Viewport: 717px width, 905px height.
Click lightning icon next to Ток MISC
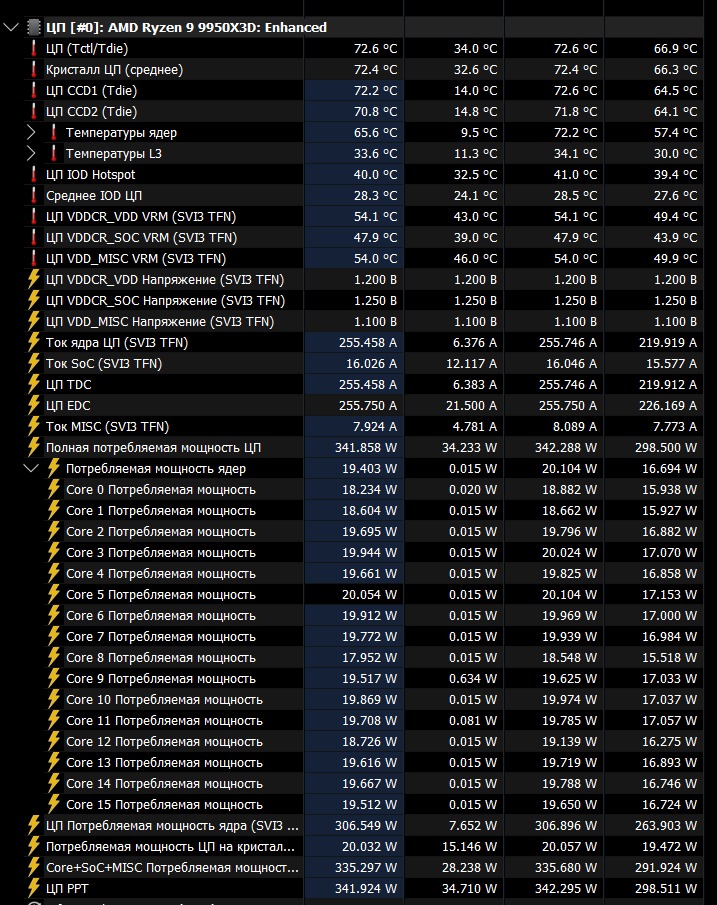34,427
